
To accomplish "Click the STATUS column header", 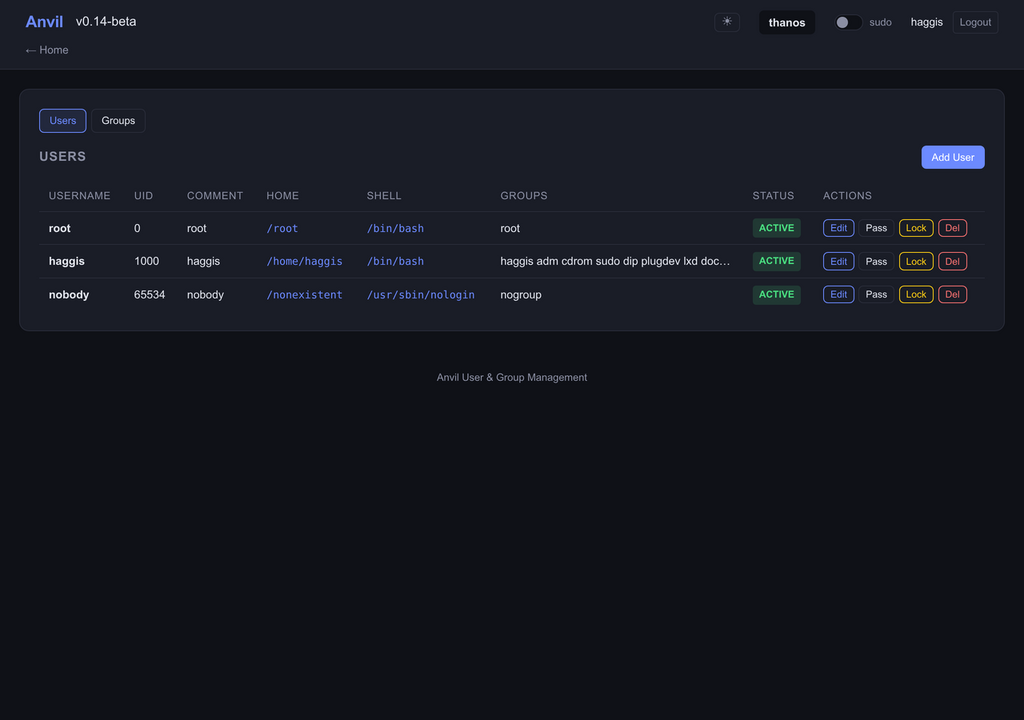I will point(773,196).
